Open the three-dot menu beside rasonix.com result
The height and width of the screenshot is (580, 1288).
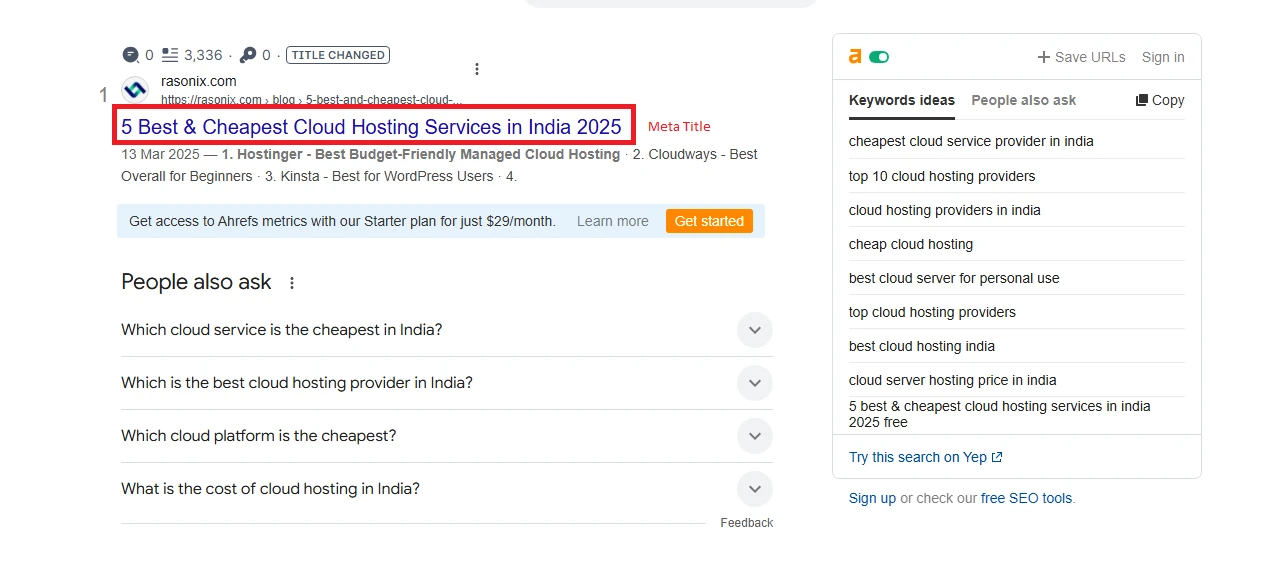pyautogui.click(x=477, y=69)
